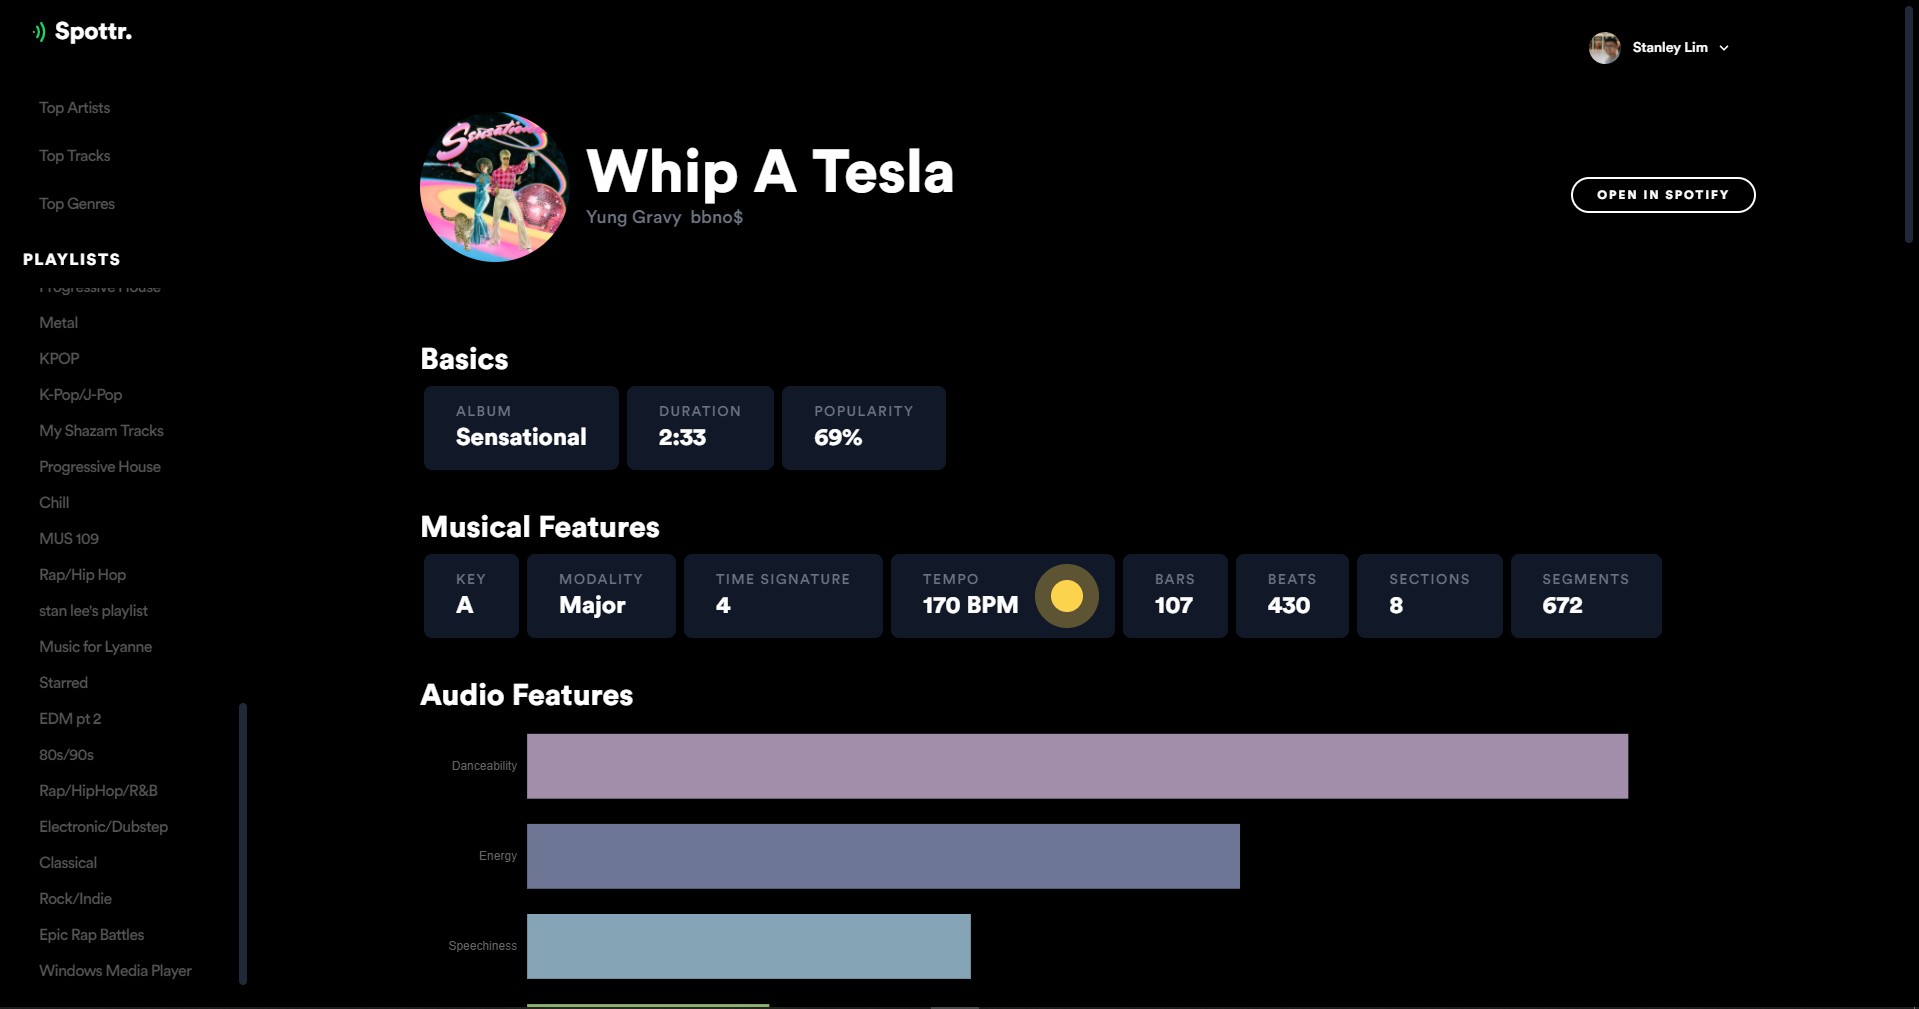Open the 80s/90s playlist
Screen dimensions: 1919x1009
[66, 755]
